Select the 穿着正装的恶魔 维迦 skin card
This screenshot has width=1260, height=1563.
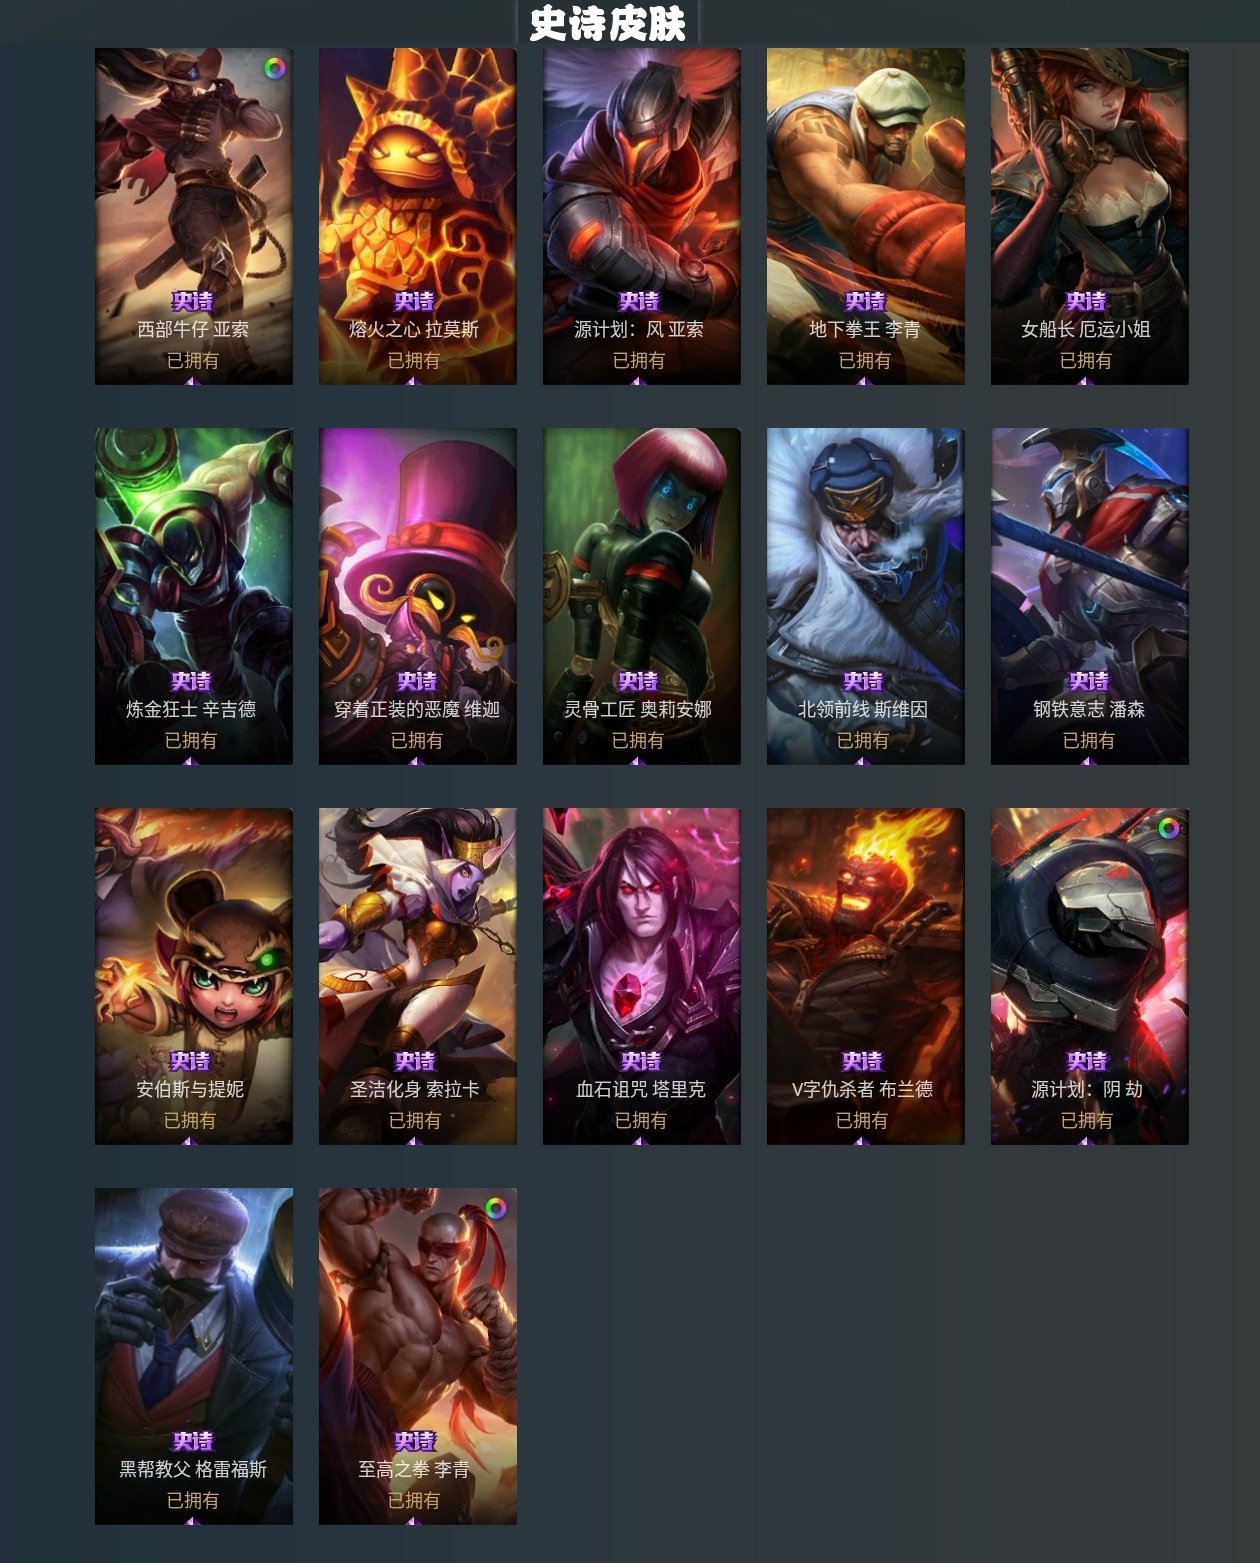click(418, 596)
